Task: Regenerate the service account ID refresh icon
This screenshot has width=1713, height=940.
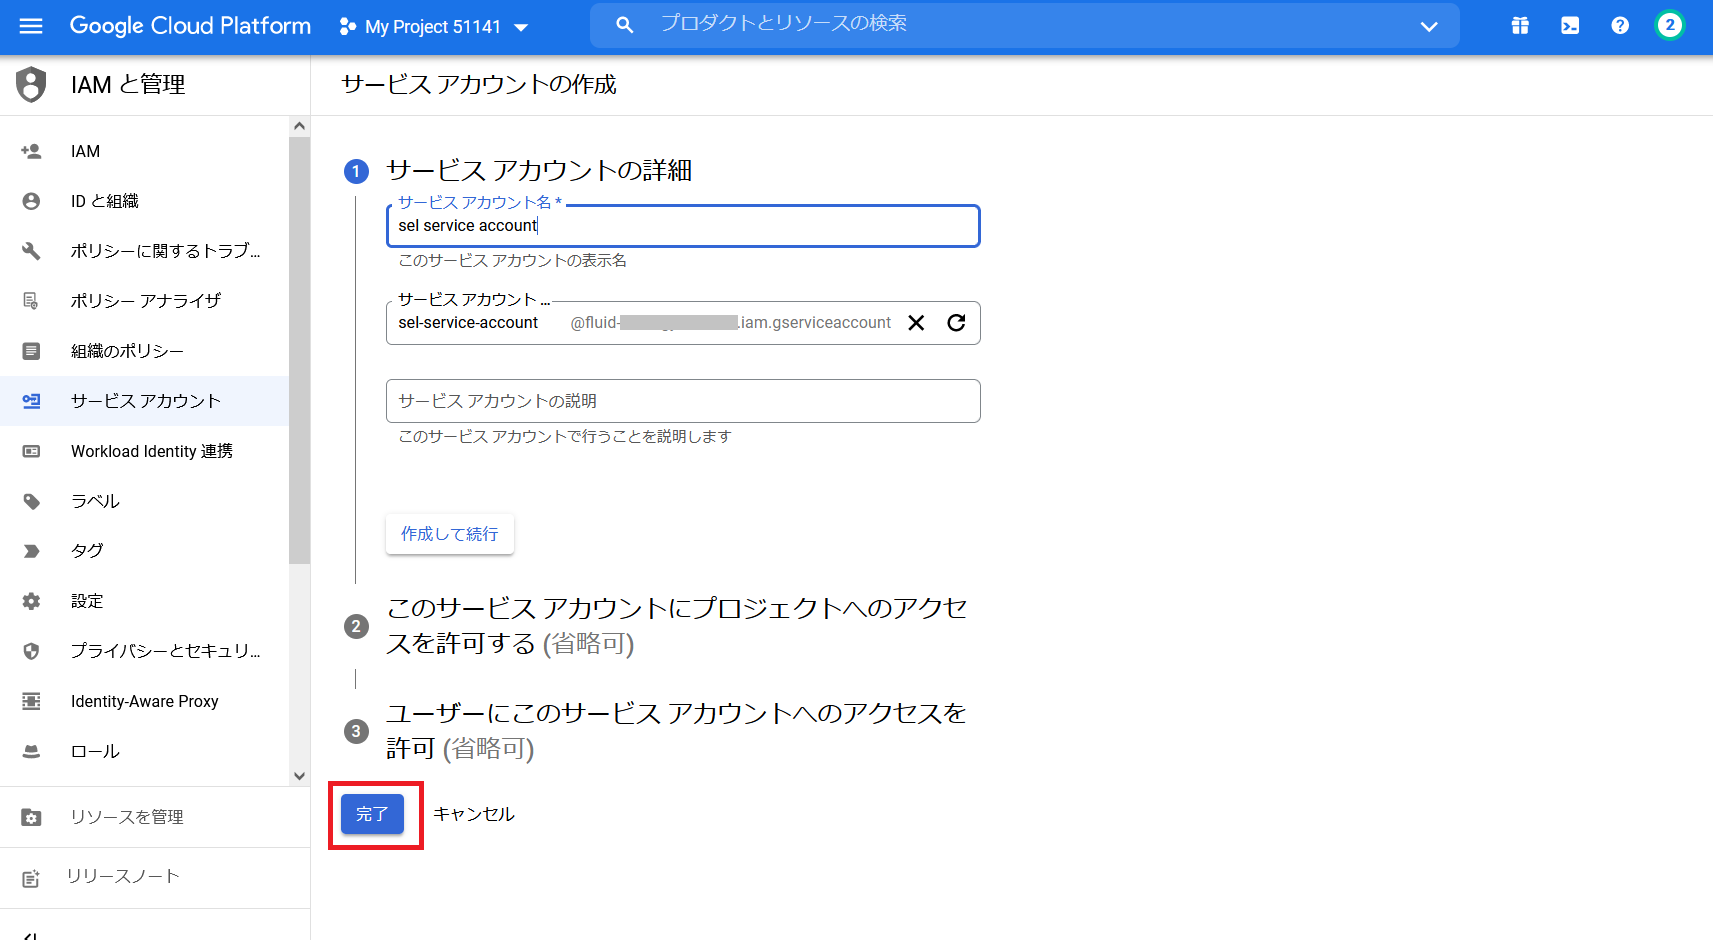Action: [956, 323]
